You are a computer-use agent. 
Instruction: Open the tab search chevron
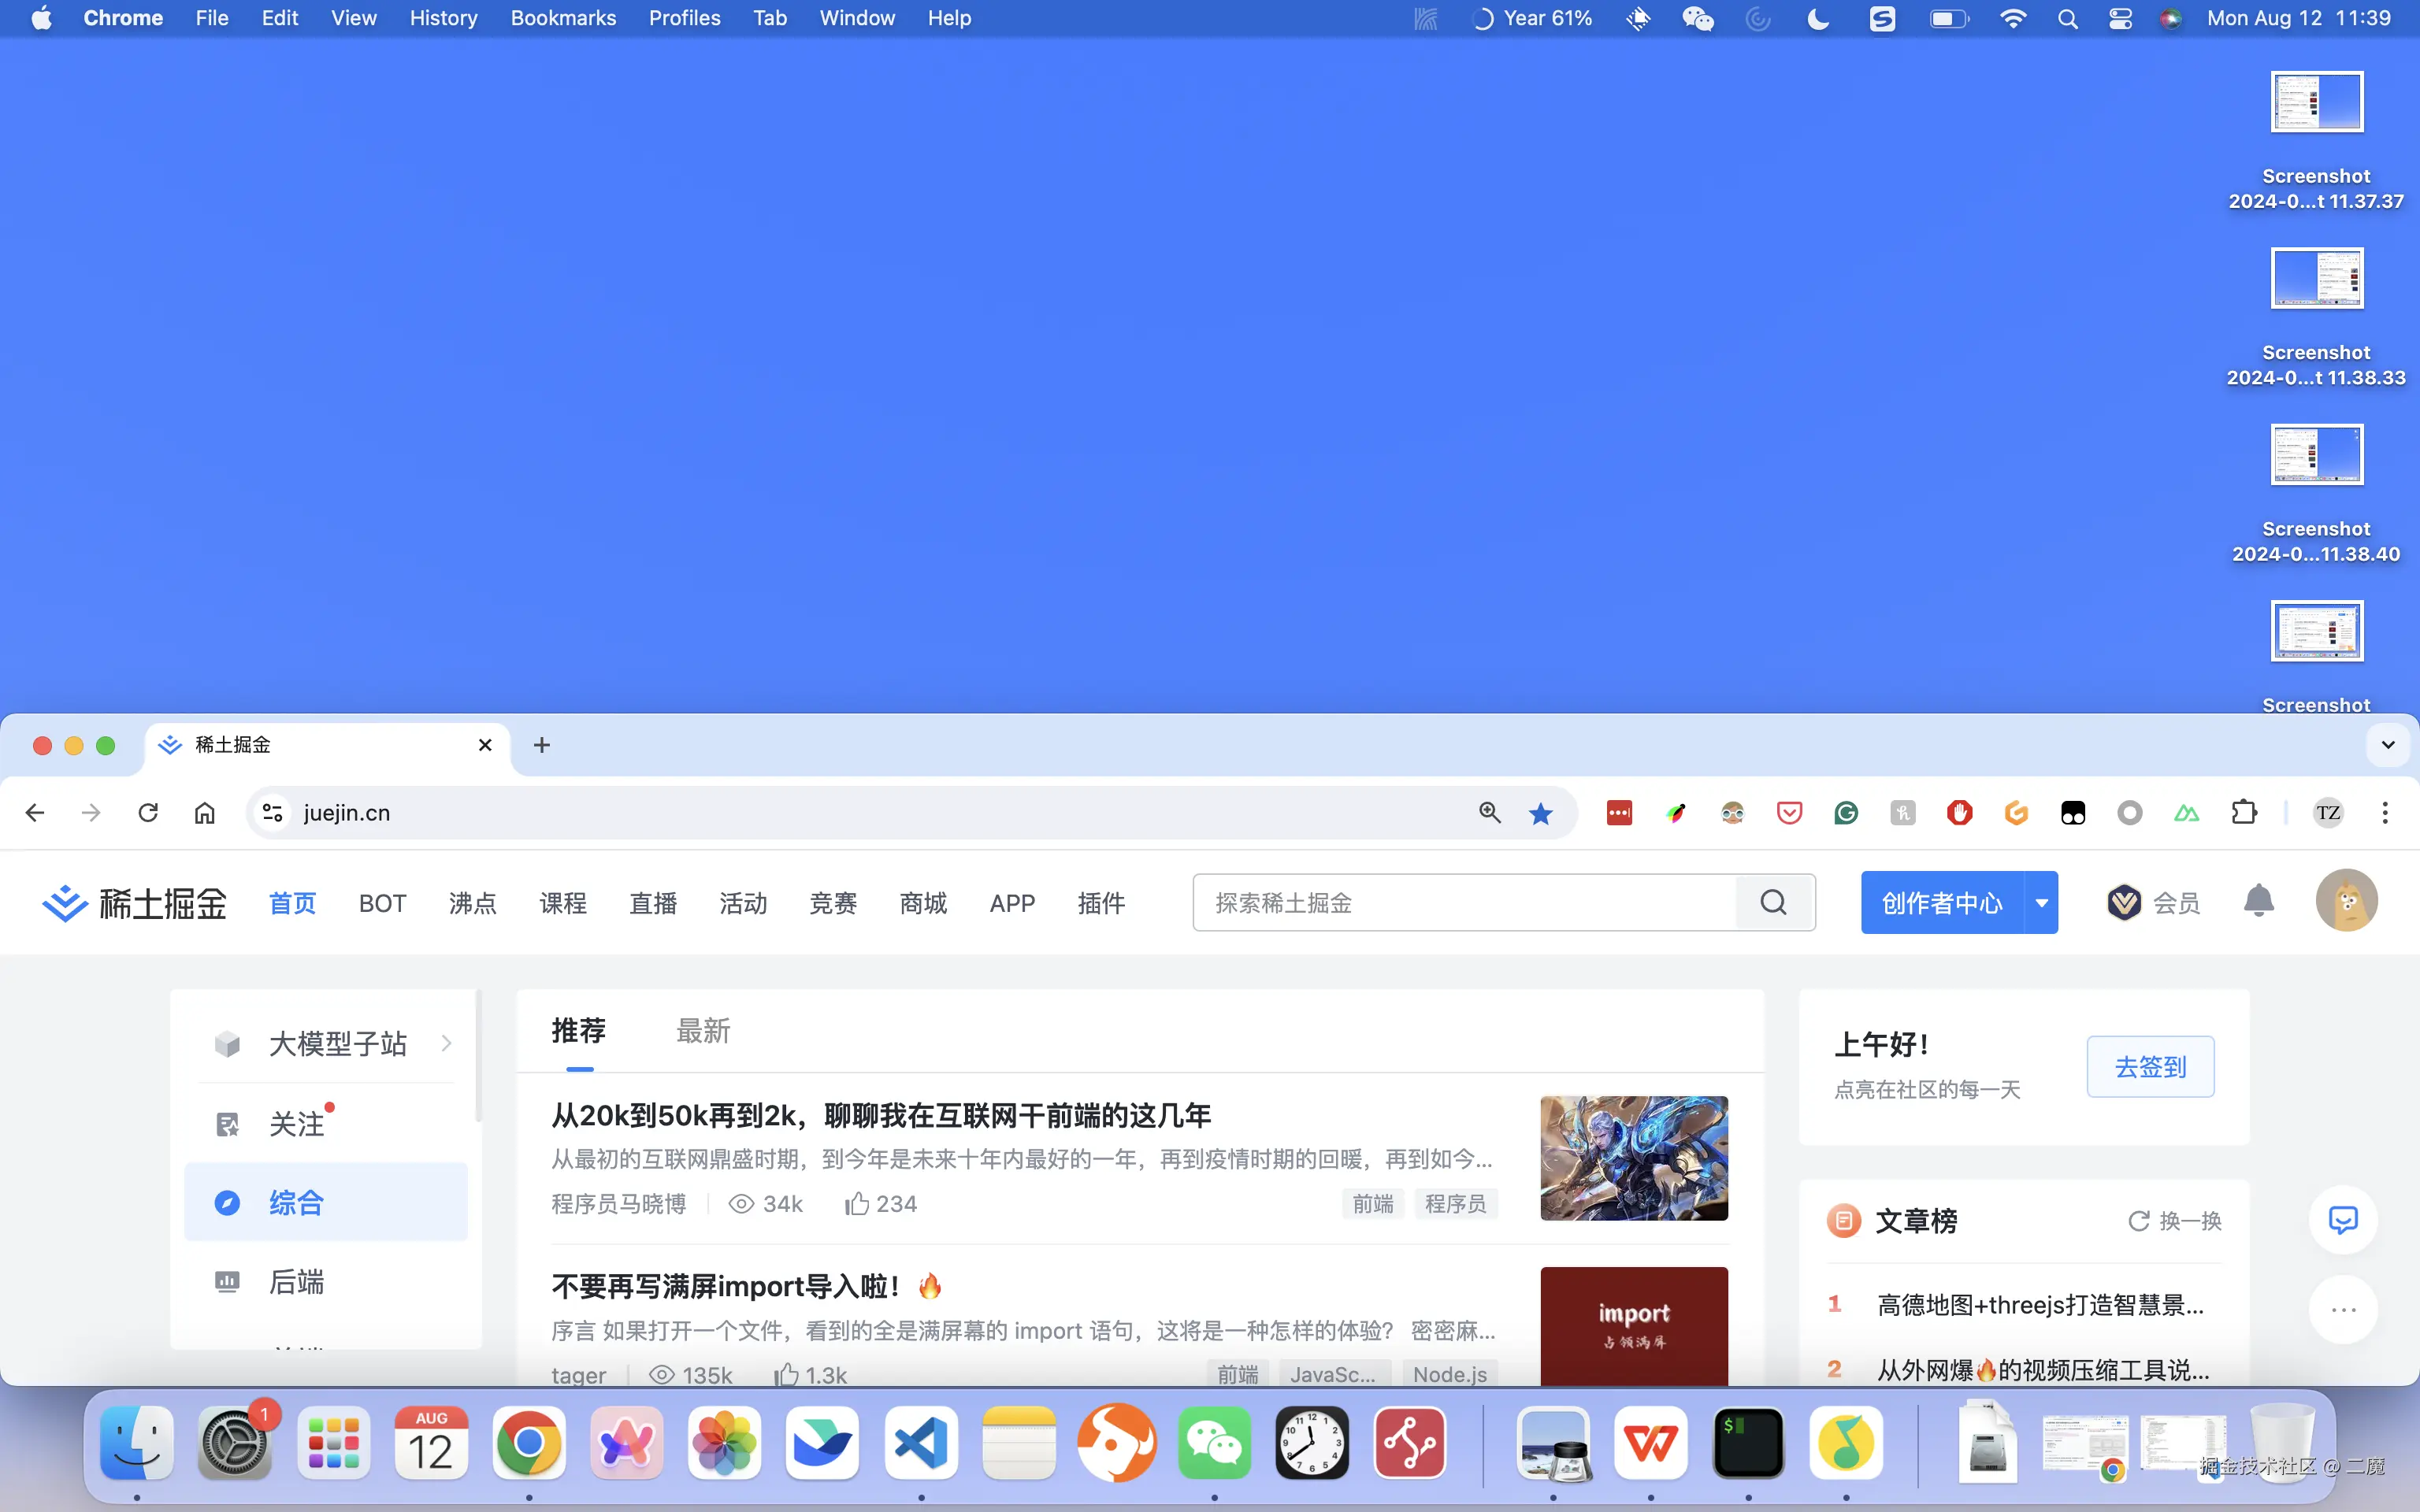[2388, 744]
